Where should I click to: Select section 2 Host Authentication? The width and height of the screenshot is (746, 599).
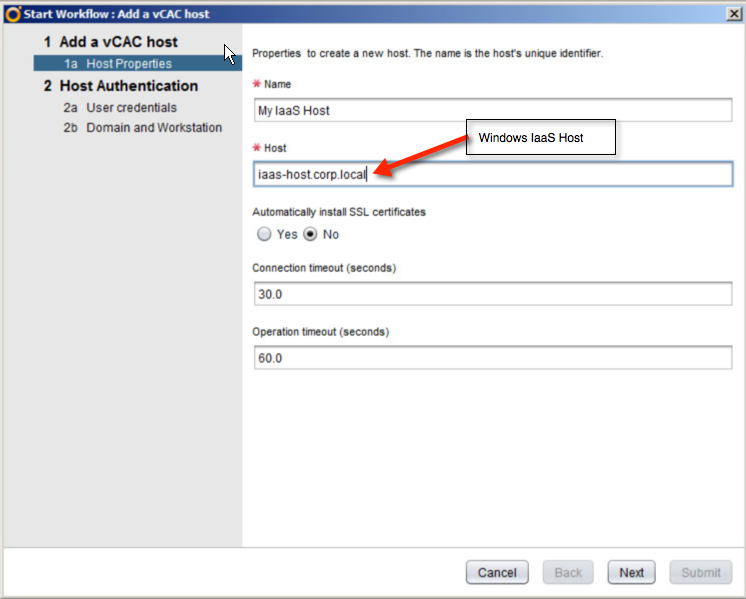click(x=121, y=86)
